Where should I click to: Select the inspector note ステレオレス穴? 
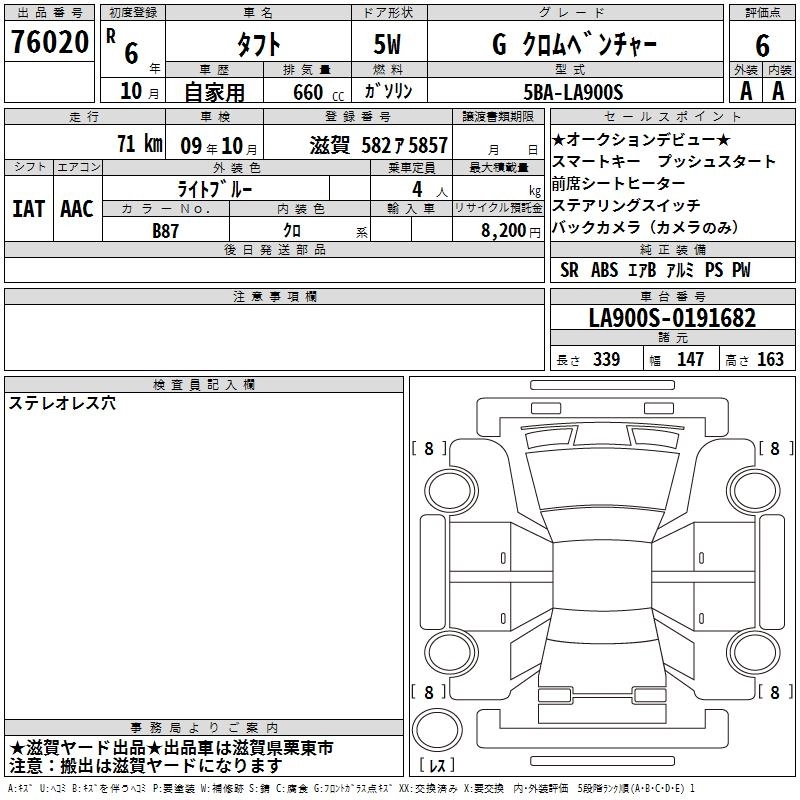[62, 403]
